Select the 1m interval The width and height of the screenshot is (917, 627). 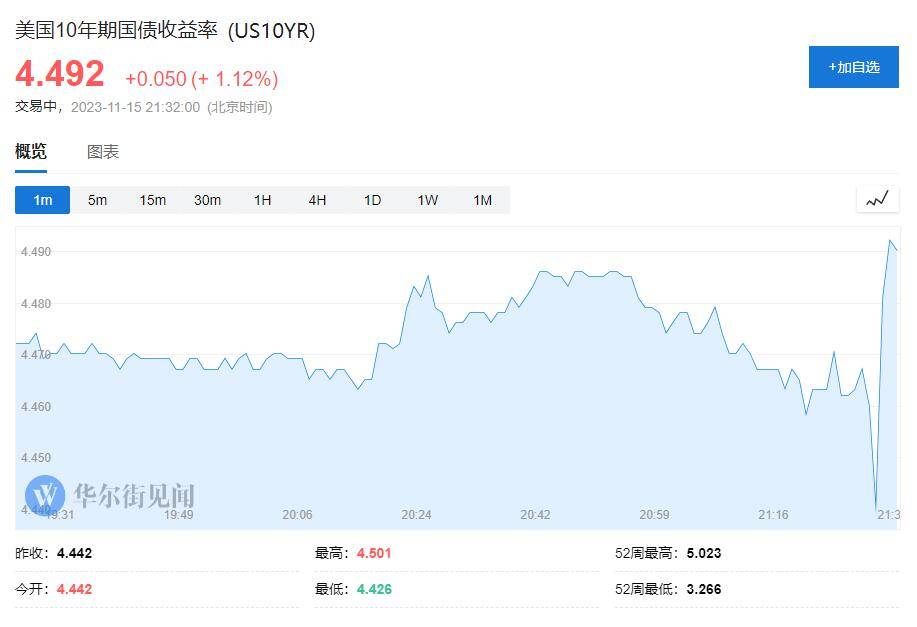pyautogui.click(x=43, y=200)
